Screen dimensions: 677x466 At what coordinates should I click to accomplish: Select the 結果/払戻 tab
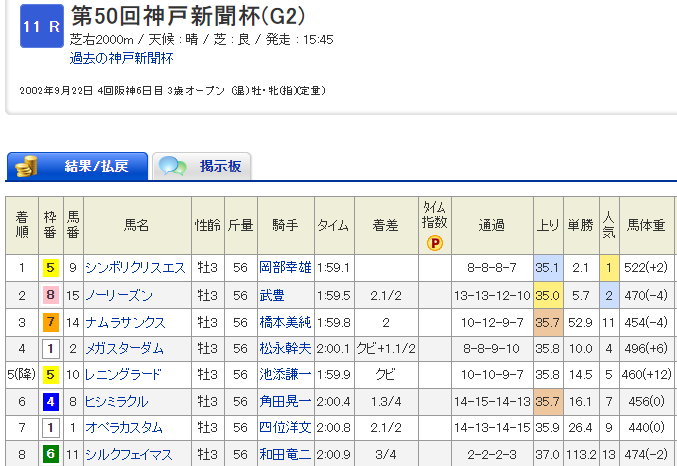click(78, 166)
